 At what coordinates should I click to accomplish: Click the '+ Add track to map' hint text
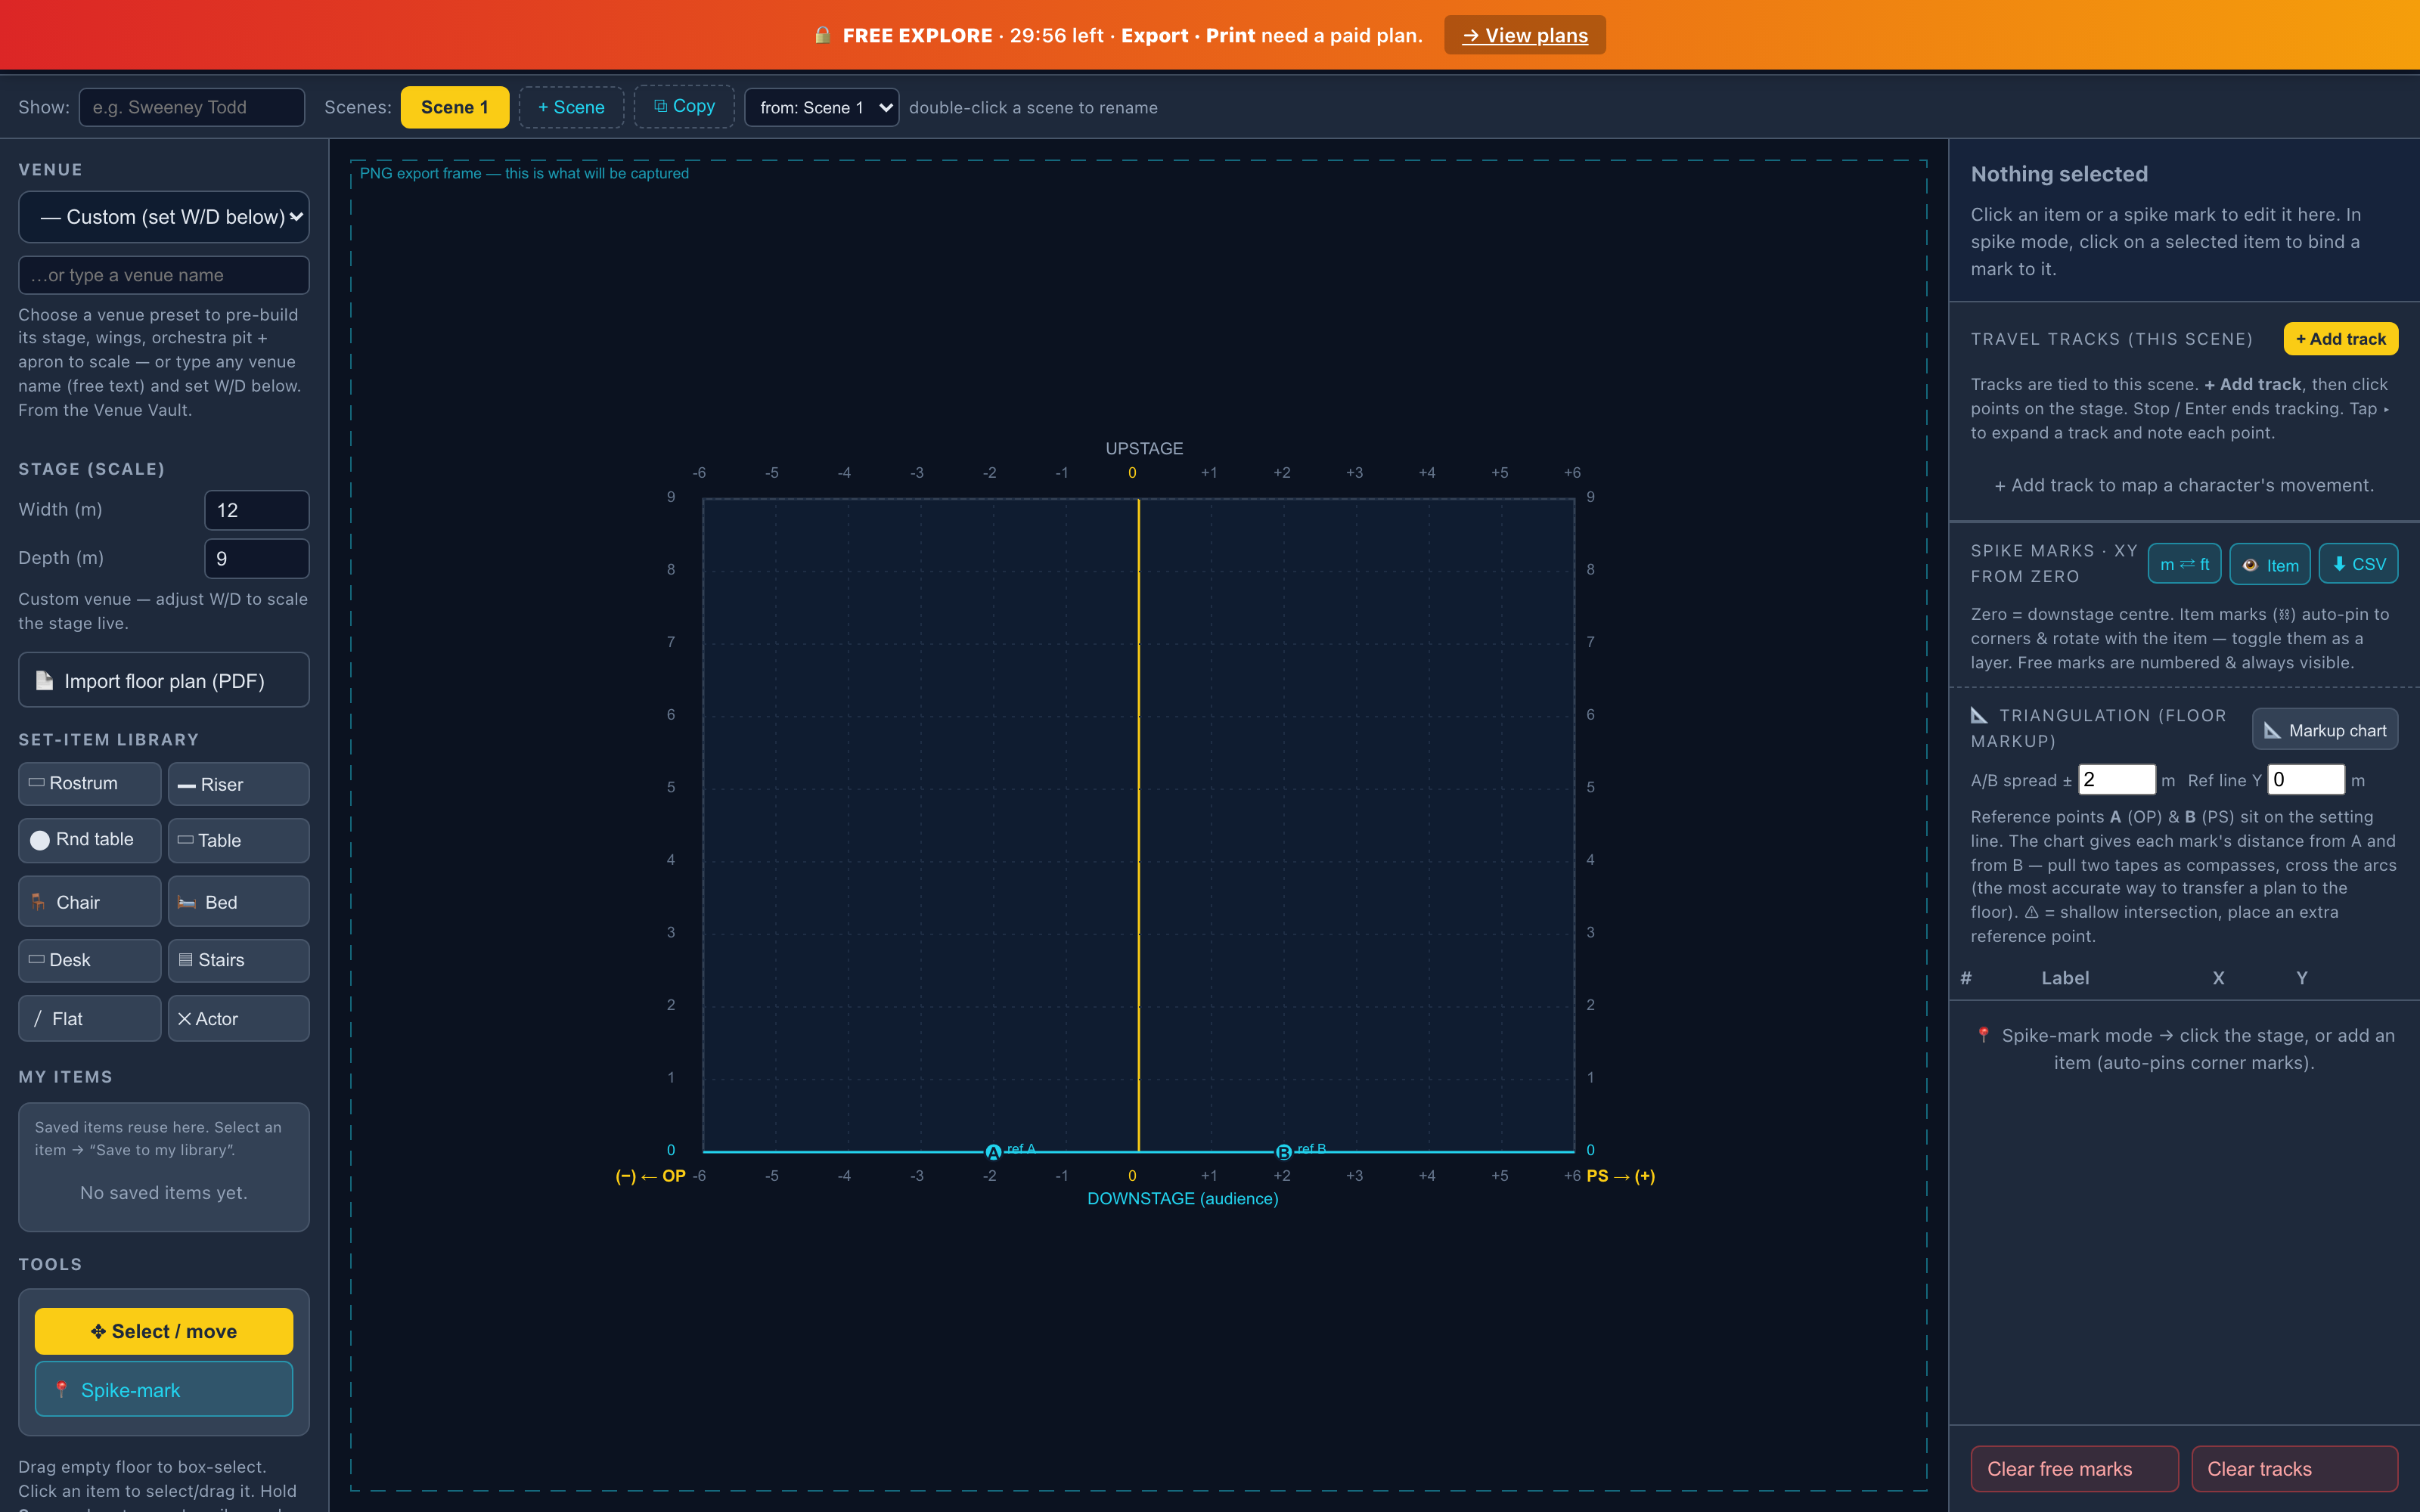[x=2183, y=485]
